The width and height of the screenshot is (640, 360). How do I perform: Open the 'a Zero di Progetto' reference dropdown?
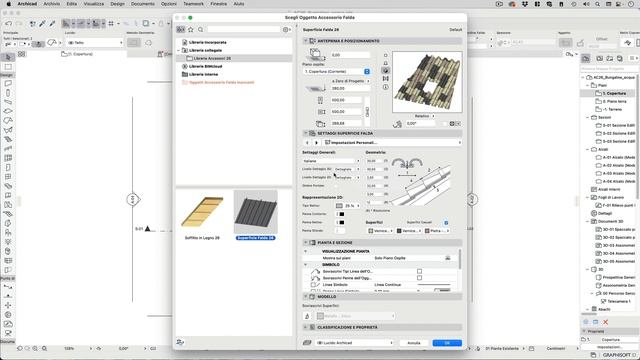click(x=350, y=81)
